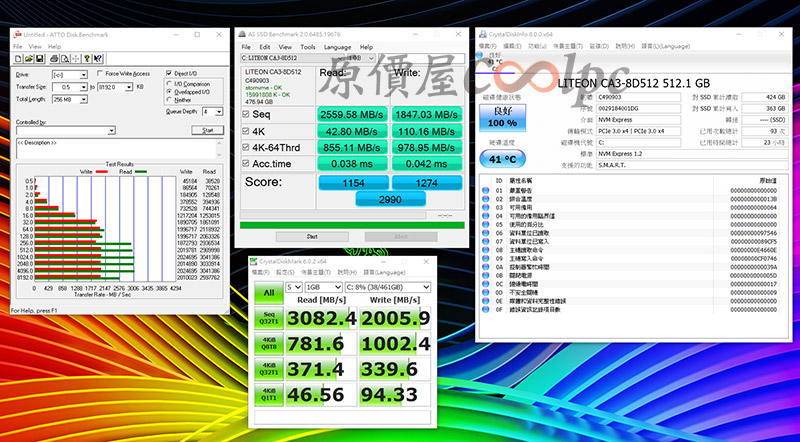Click the 4KiB Q8T8 test button
This screenshot has width=800, height=442.
(x=269, y=343)
